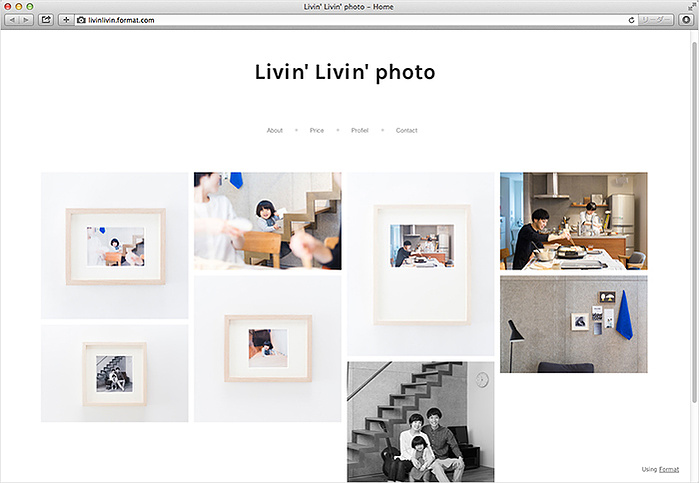Click the camera favicon in the address bar
This screenshot has height=483, width=699.
[x=81, y=20]
